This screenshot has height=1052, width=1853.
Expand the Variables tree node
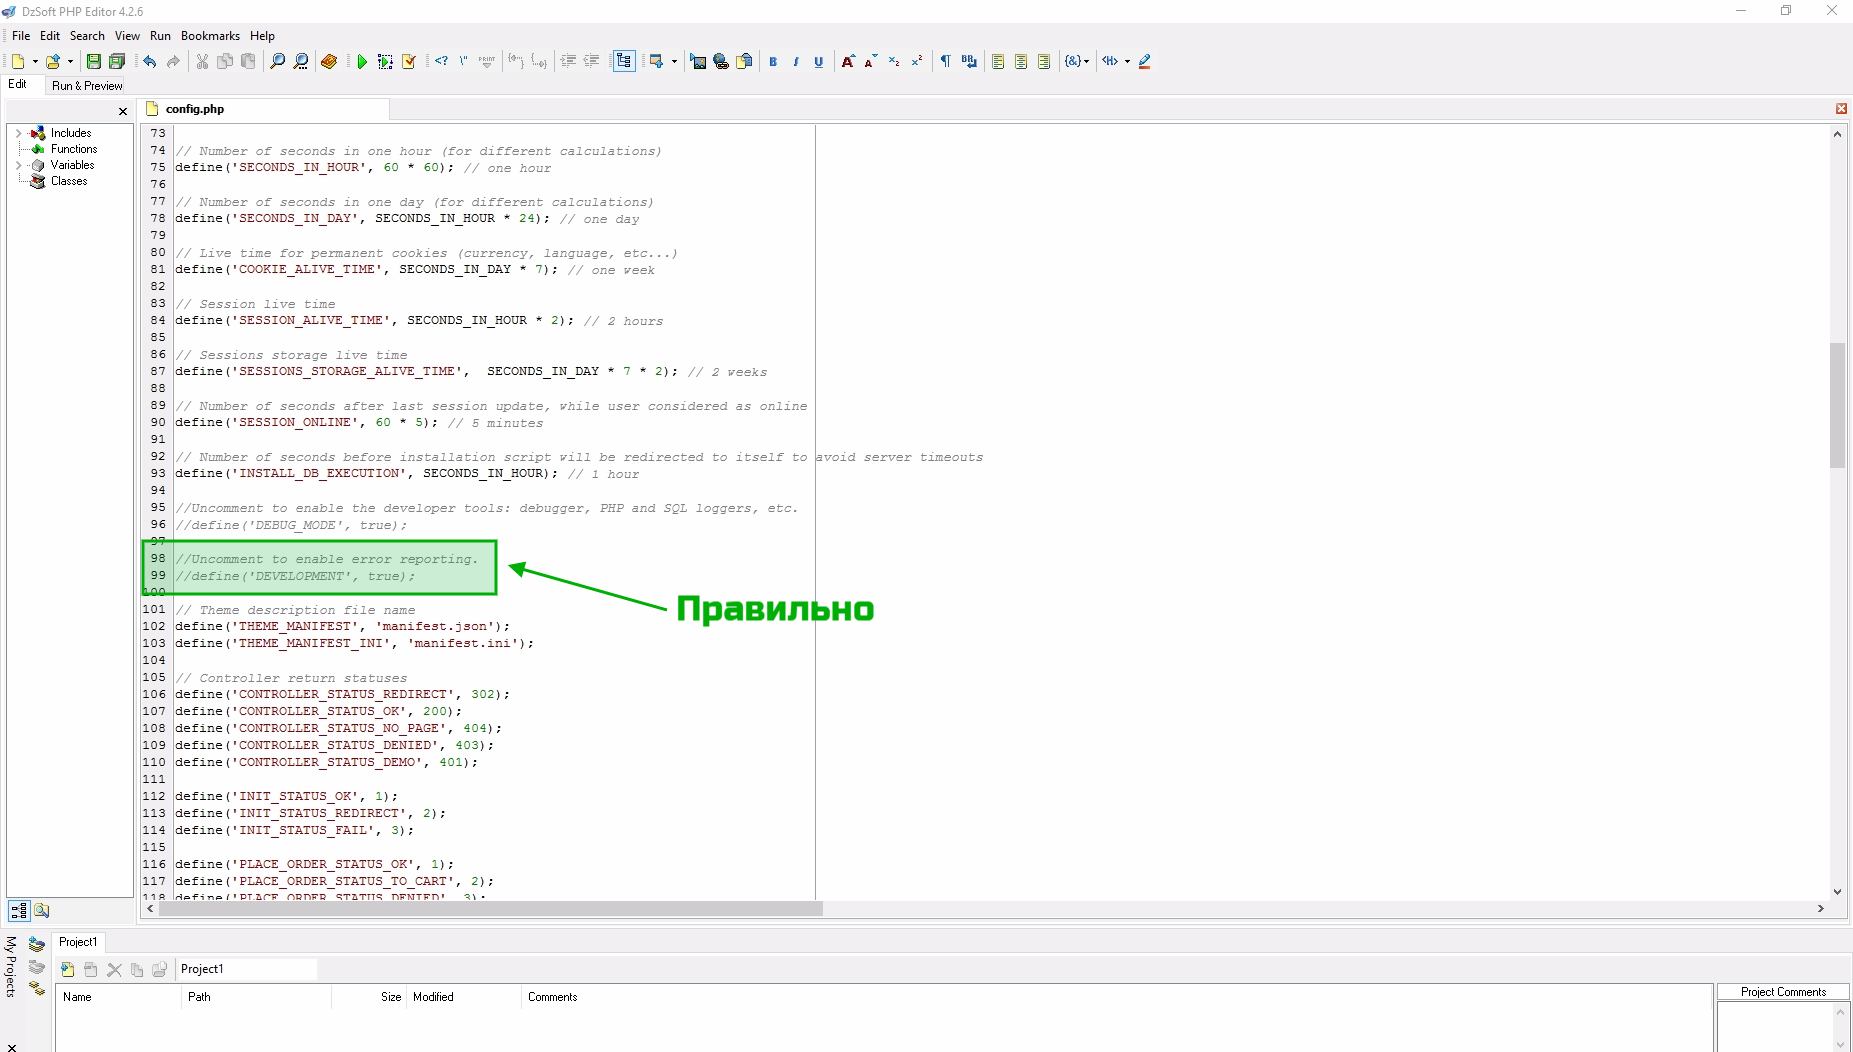point(18,165)
